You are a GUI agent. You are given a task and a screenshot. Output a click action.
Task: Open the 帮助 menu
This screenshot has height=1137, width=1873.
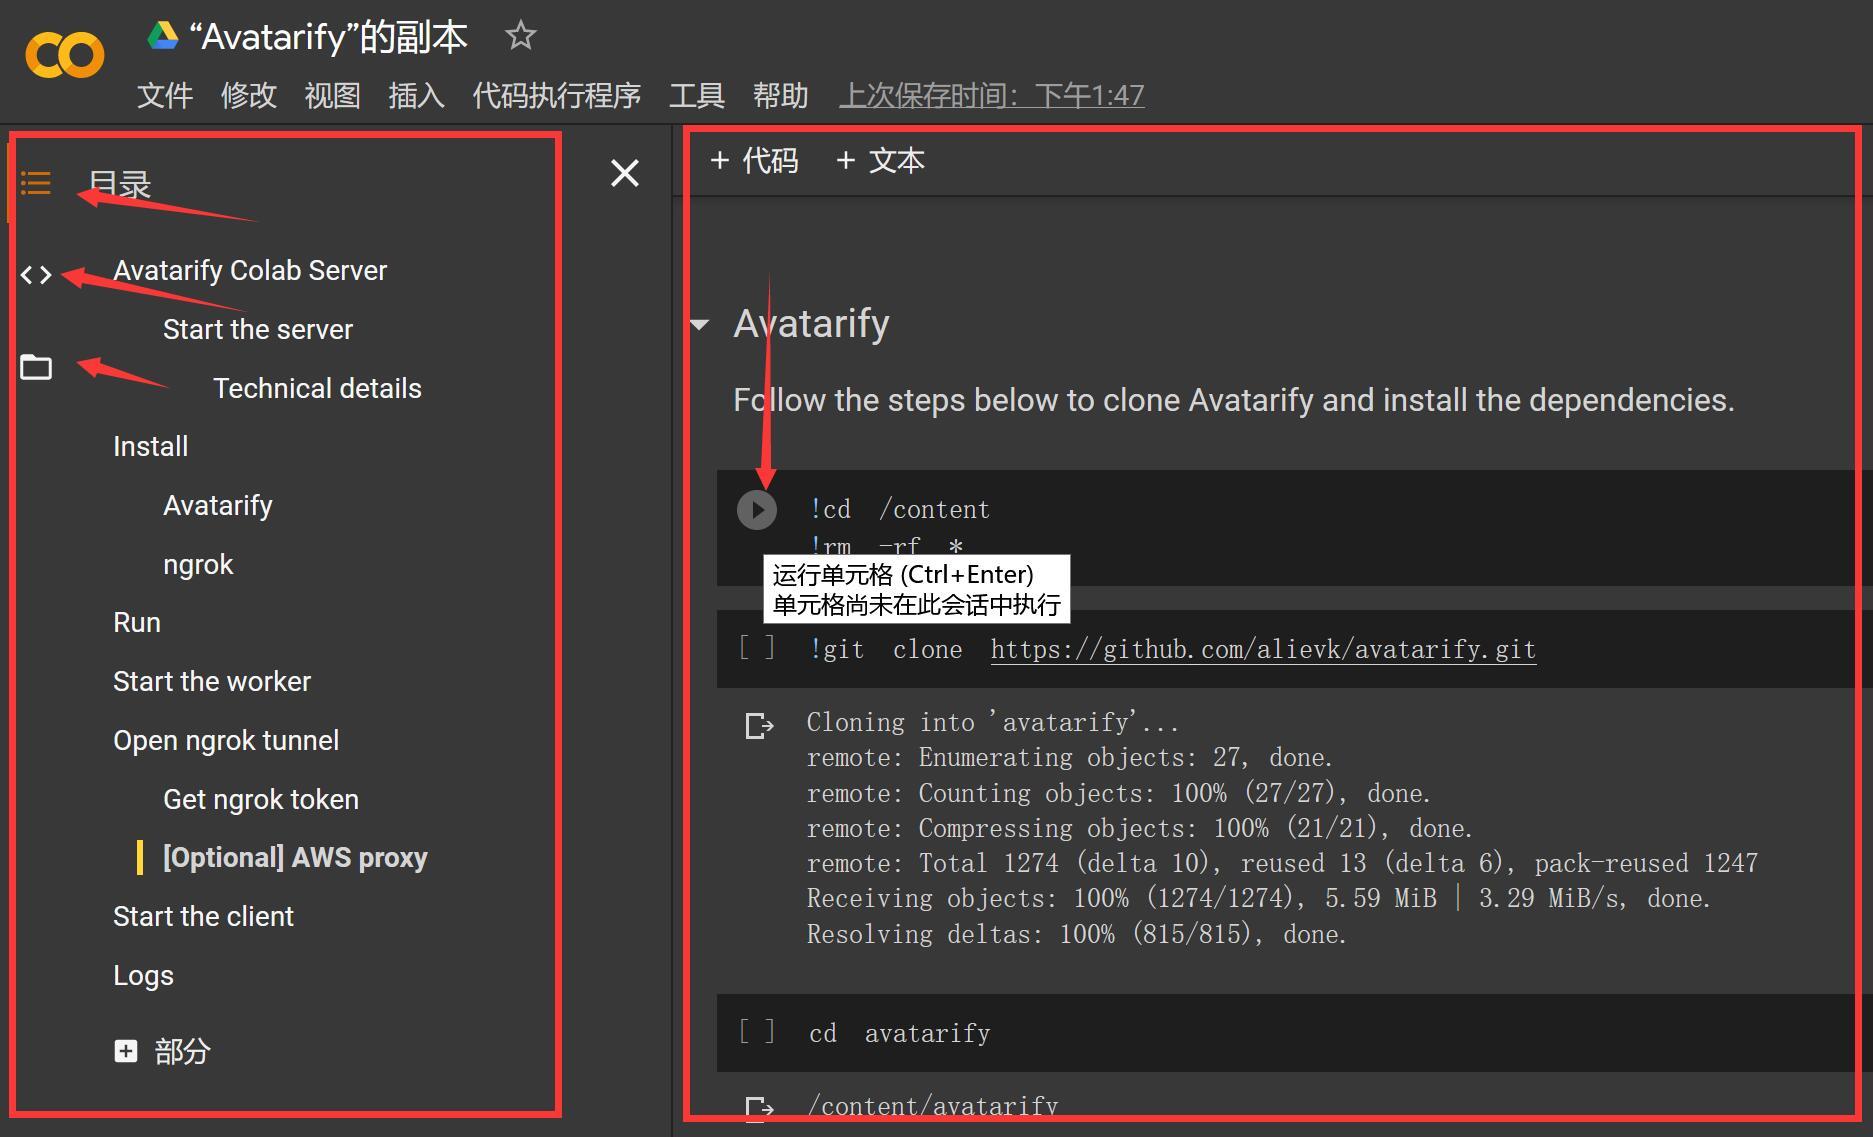click(x=780, y=96)
